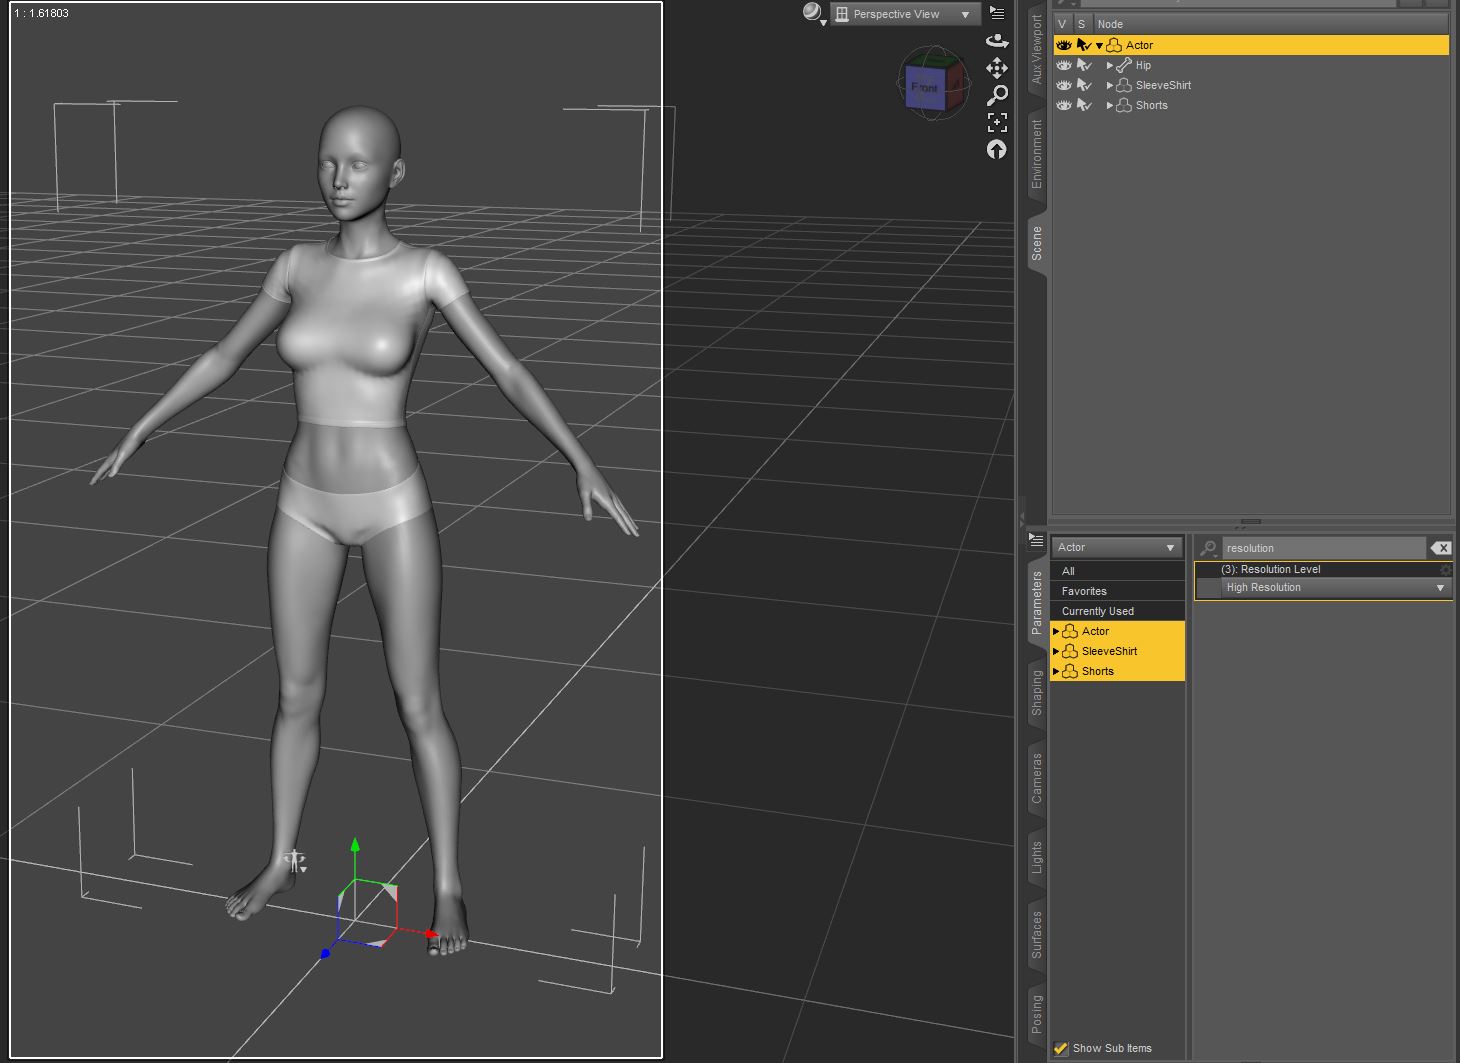Click Shorts figure icon in Scene tree
The height and width of the screenshot is (1063, 1460).
pyautogui.click(x=1124, y=105)
